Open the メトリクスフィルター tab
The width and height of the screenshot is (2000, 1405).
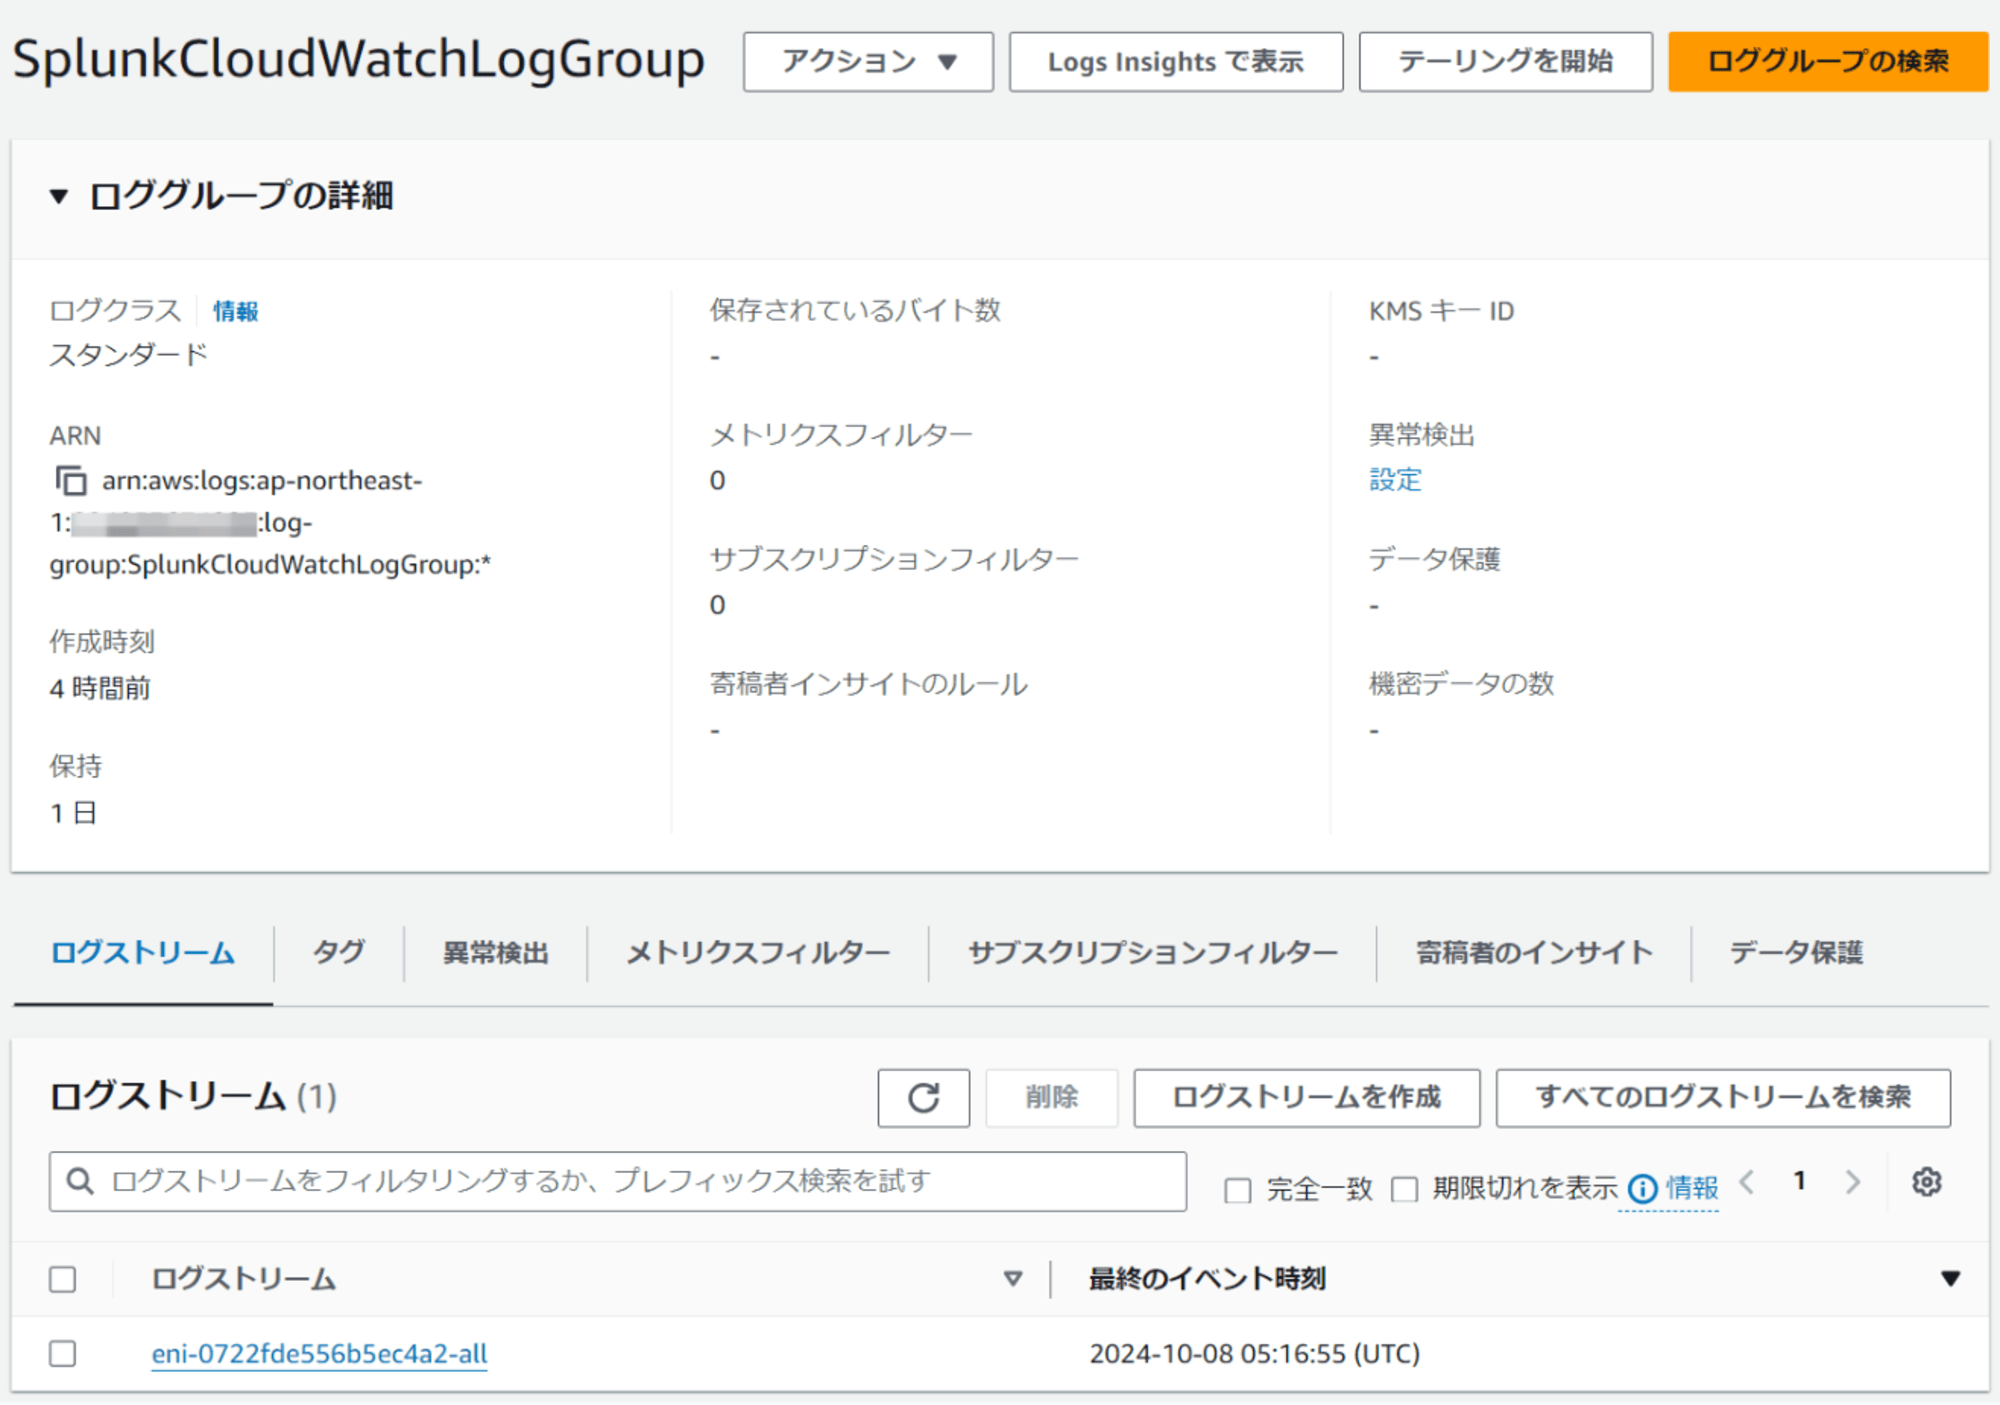pyautogui.click(x=758, y=953)
